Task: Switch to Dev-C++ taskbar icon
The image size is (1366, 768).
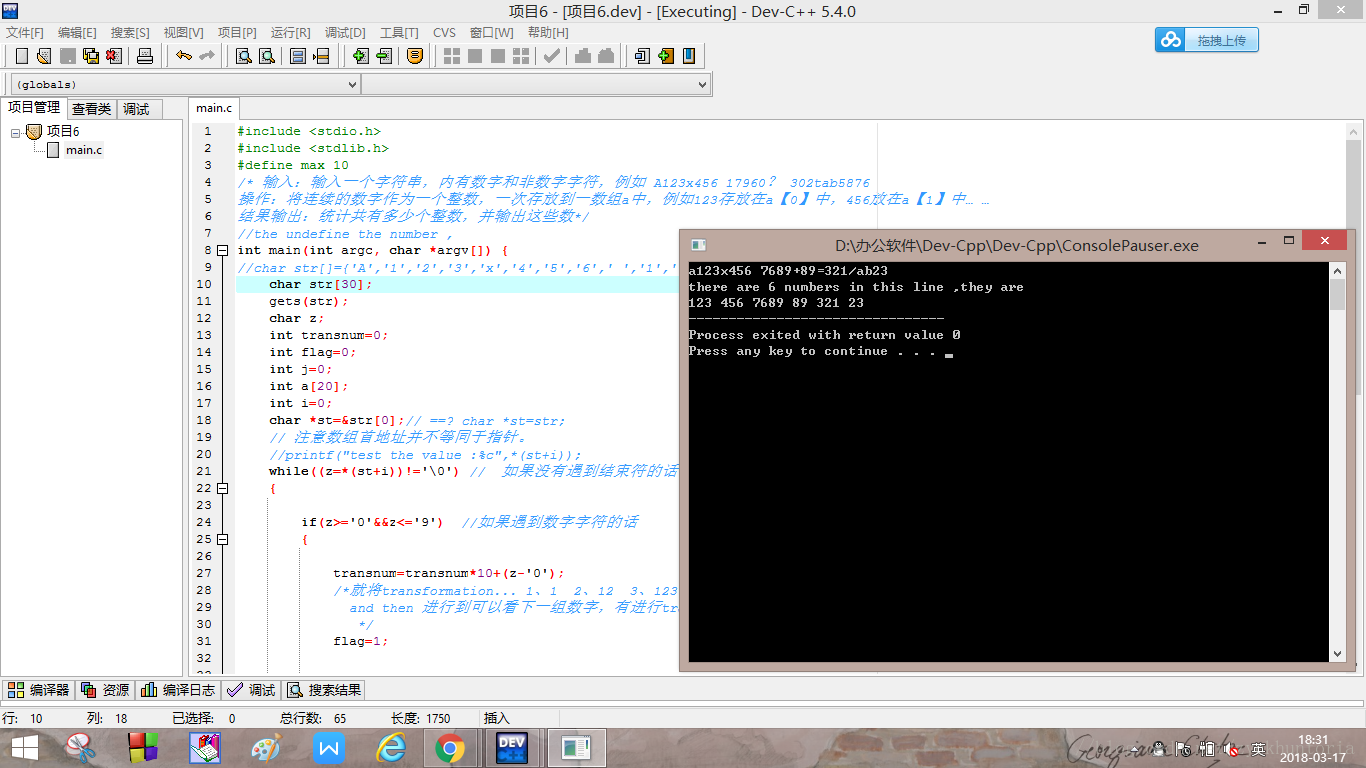Action: click(x=512, y=747)
